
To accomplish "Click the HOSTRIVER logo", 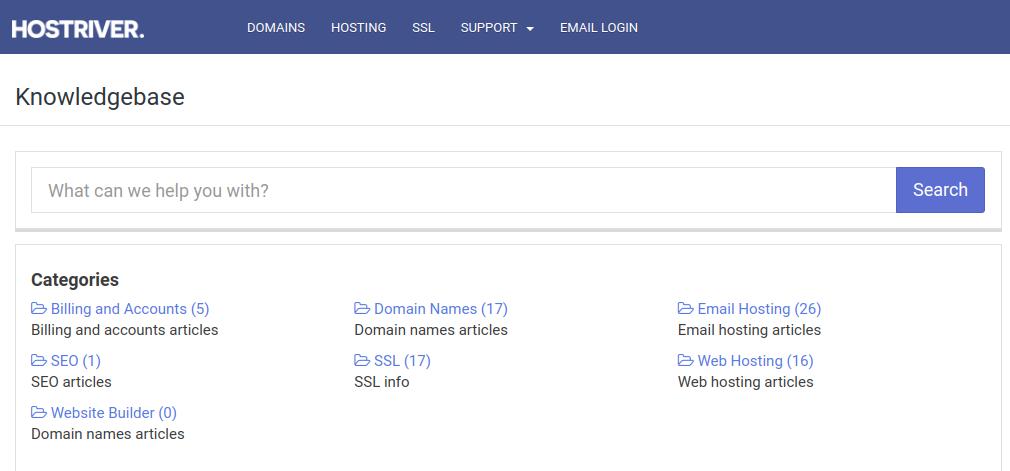I will (78, 29).
